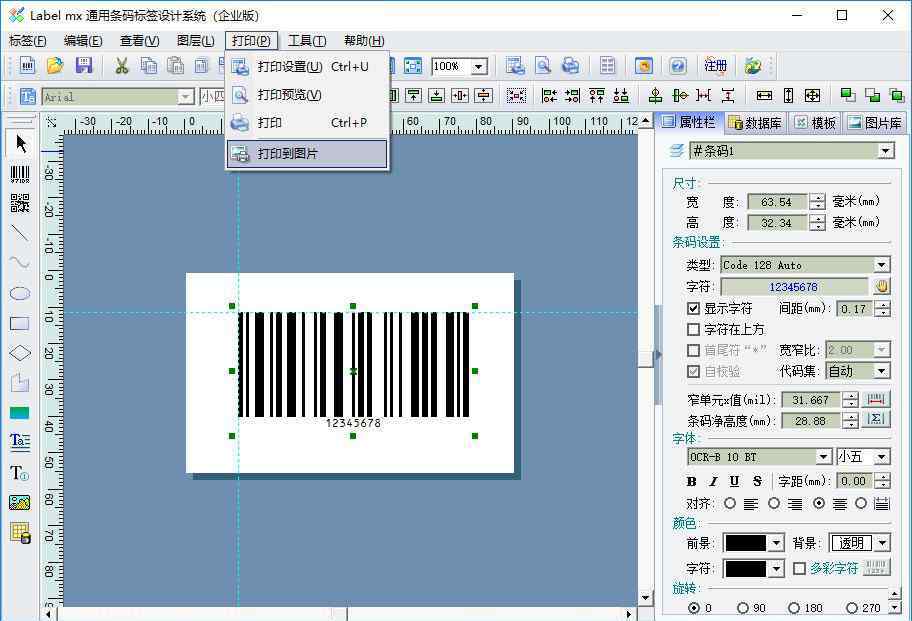Viewport: 912px width, 621px height.
Task: Toggle strikethrough font style
Action: [757, 481]
